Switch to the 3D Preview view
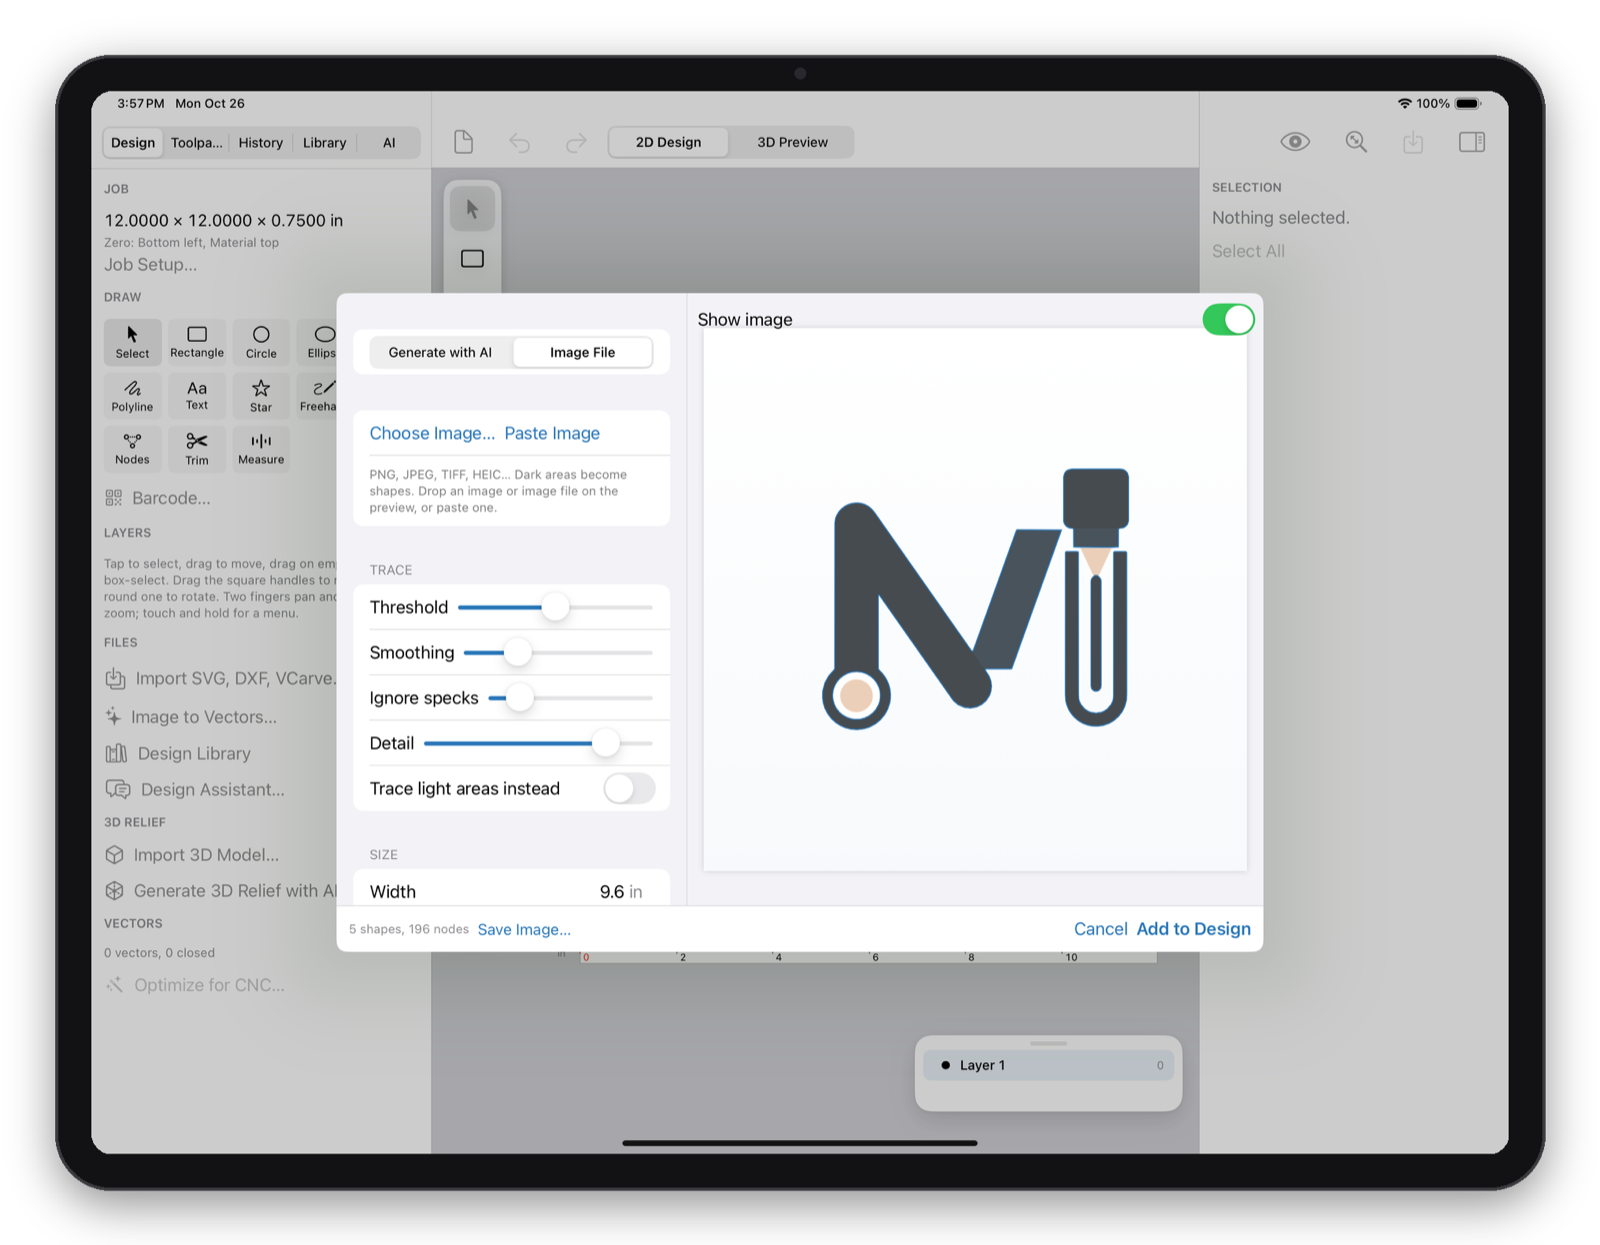 pos(792,142)
